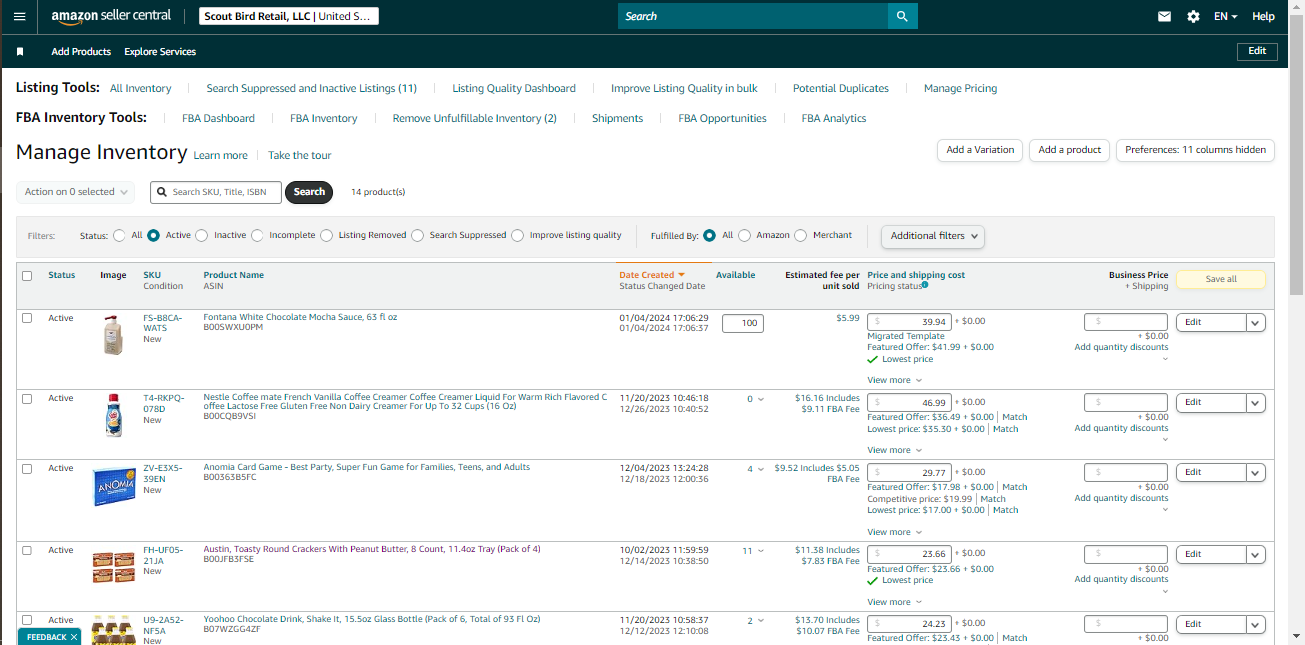The width and height of the screenshot is (1305, 645).
Task: Select Fulfilled By Amazon option
Action: [x=743, y=236]
